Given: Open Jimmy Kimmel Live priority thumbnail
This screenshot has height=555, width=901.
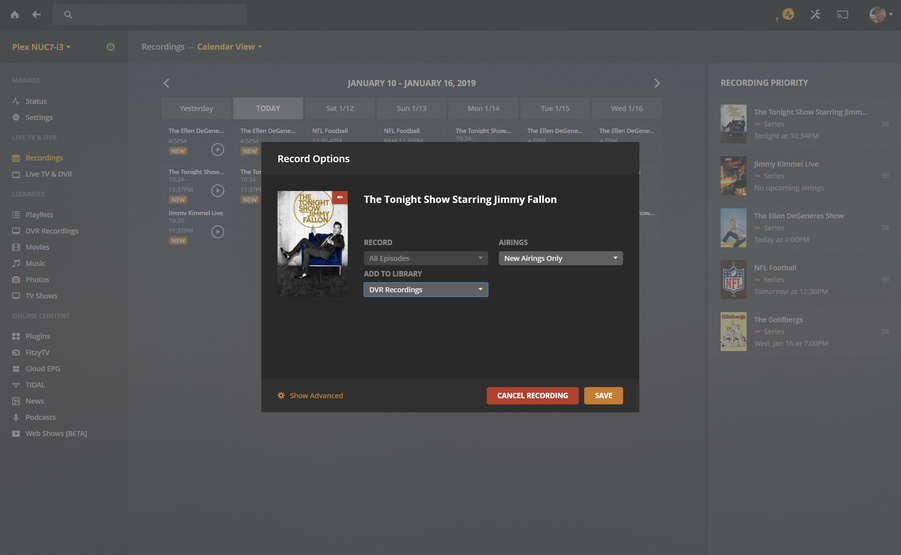Looking at the screenshot, I should 733,175.
